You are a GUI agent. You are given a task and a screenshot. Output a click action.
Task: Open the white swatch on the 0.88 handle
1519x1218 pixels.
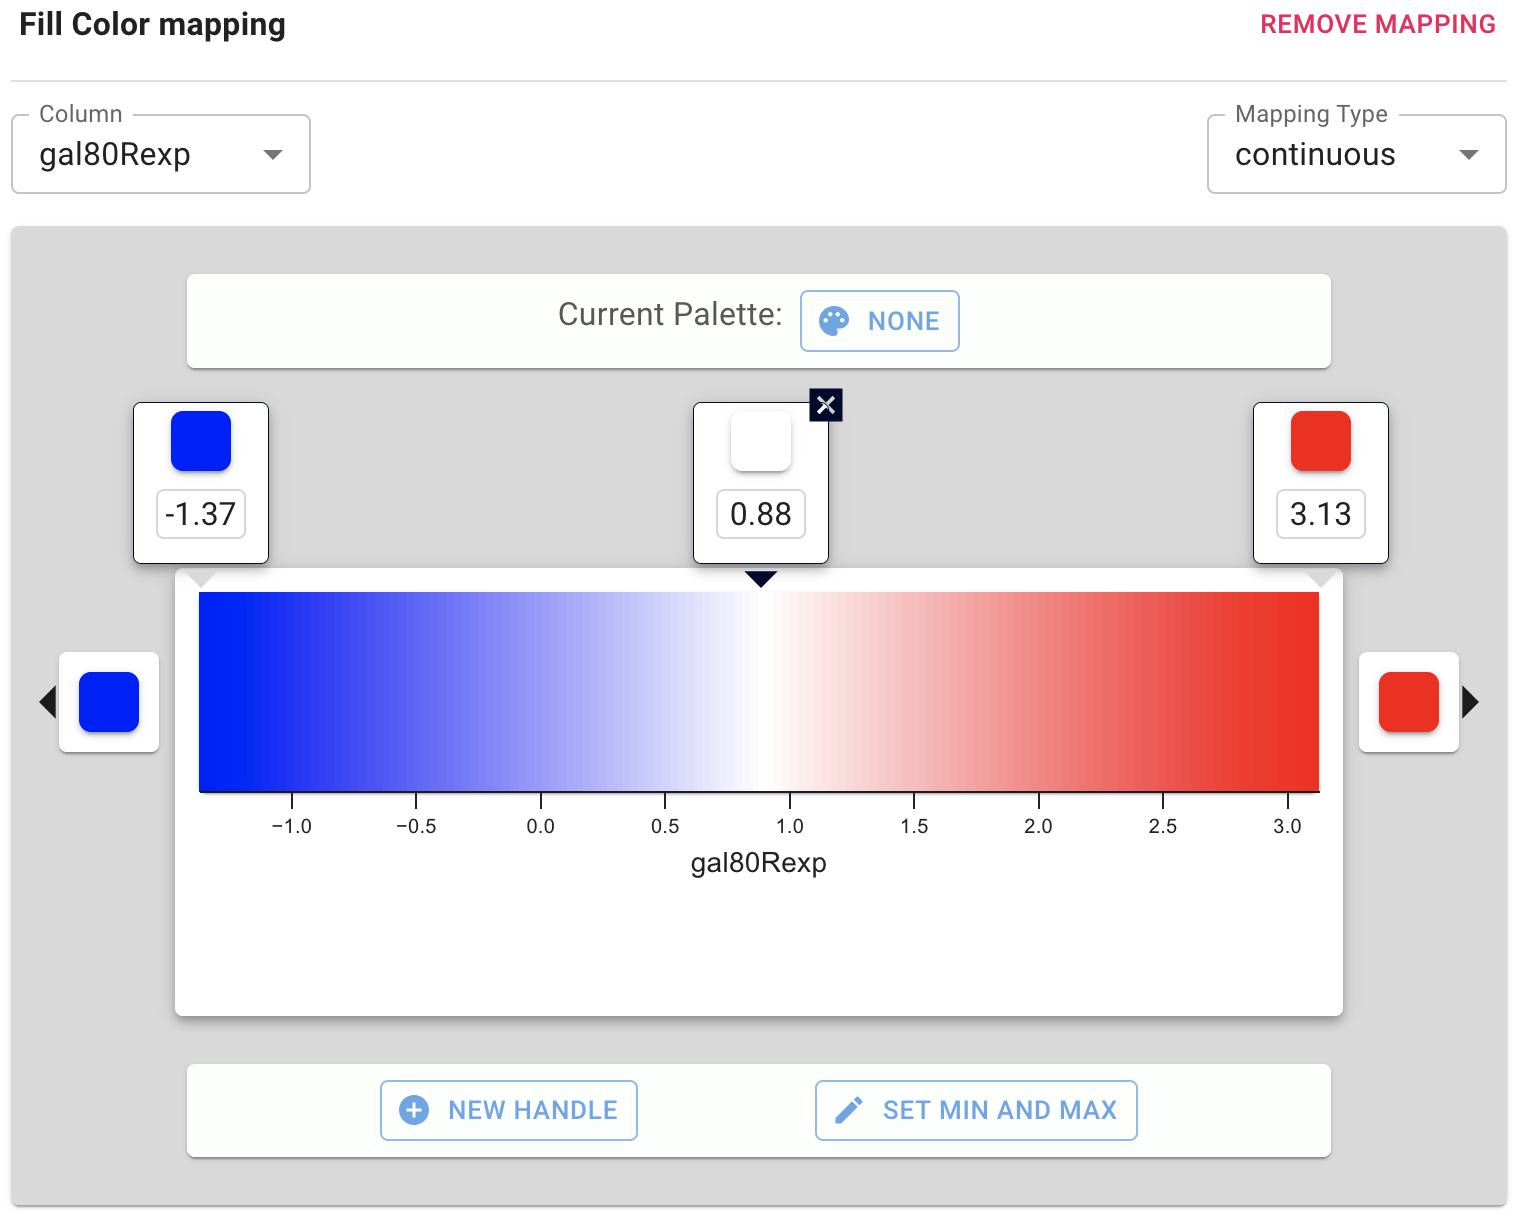click(x=761, y=441)
